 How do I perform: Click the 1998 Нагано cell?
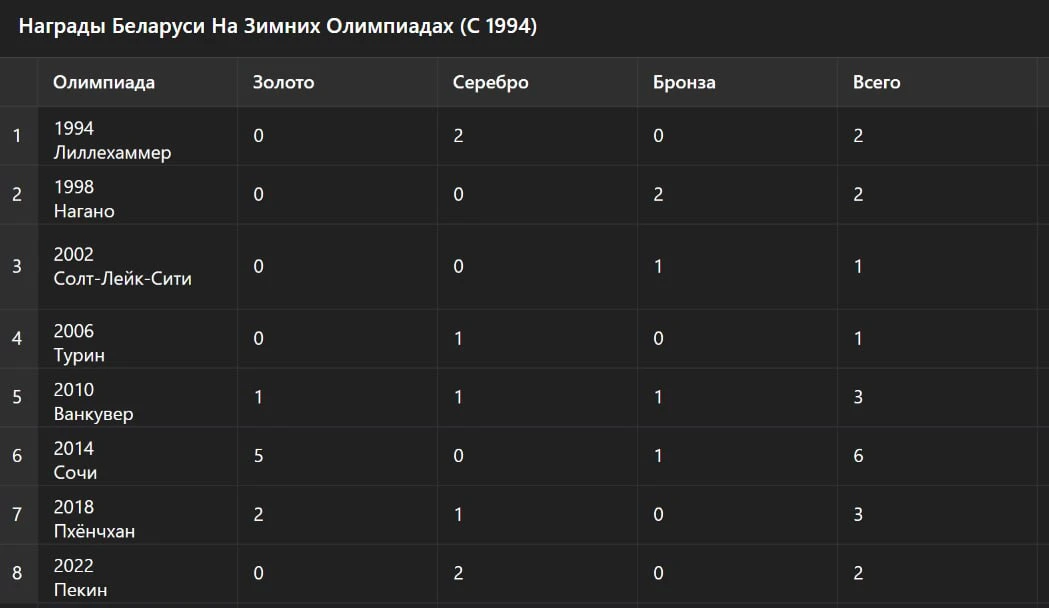pyautogui.click(x=84, y=199)
